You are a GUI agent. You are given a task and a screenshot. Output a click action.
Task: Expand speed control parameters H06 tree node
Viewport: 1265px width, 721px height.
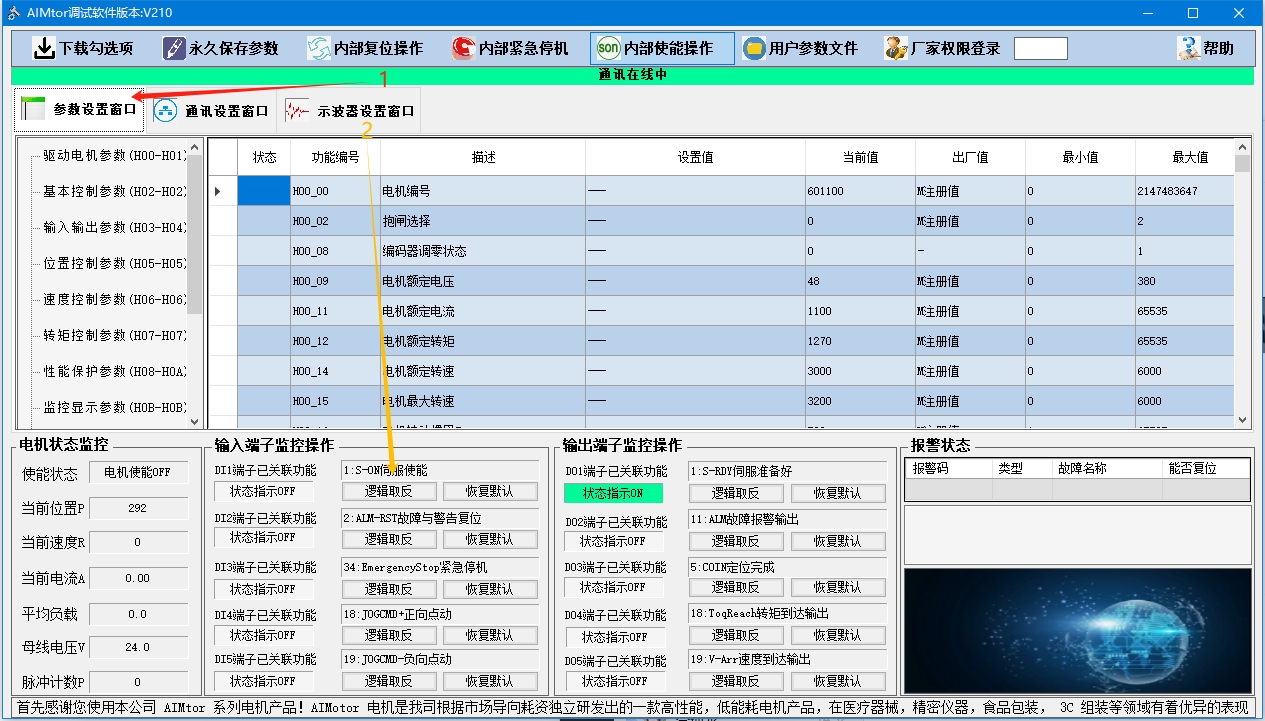[x=114, y=300]
